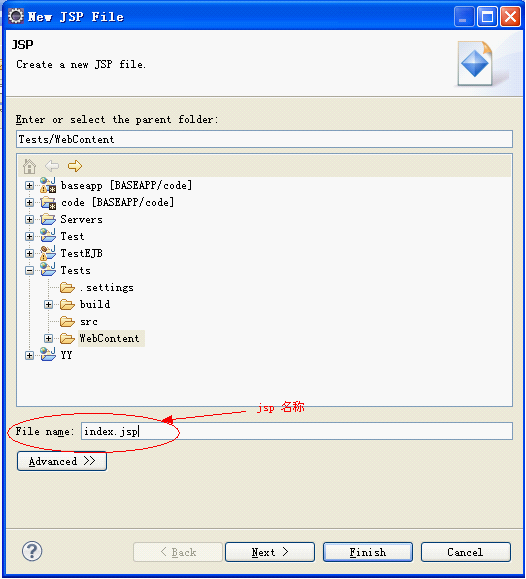Click the YY project icon
Image resolution: width=526 pixels, height=579 pixels.
(48, 354)
